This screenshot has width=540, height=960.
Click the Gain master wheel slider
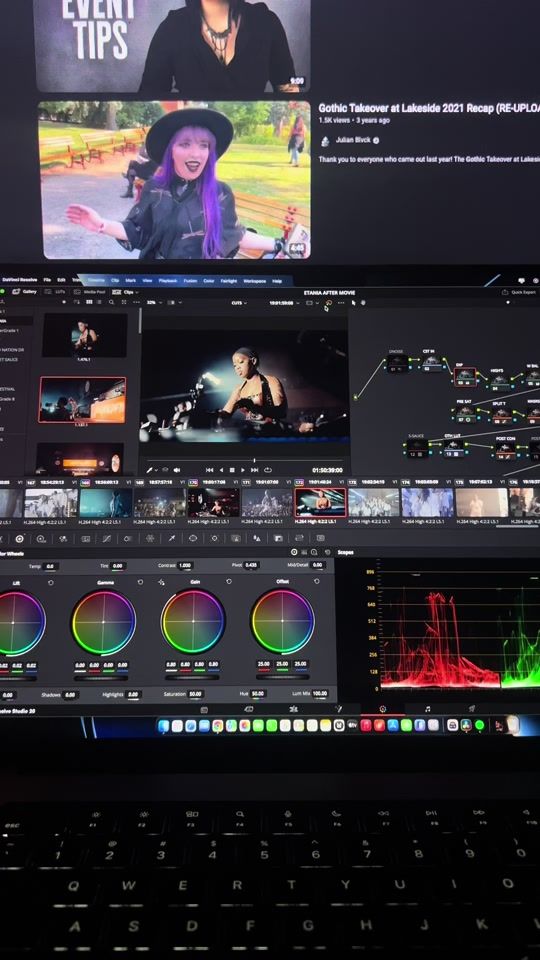pyautogui.click(x=193, y=678)
